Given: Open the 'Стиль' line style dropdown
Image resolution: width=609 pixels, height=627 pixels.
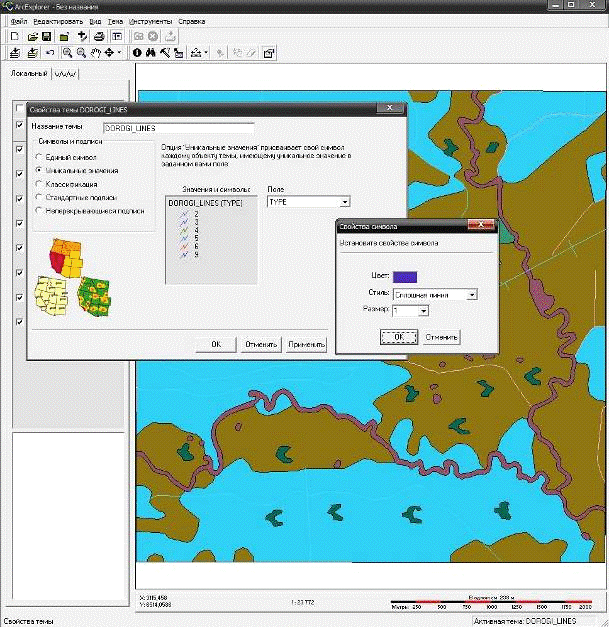Looking at the screenshot, I should click(x=471, y=294).
